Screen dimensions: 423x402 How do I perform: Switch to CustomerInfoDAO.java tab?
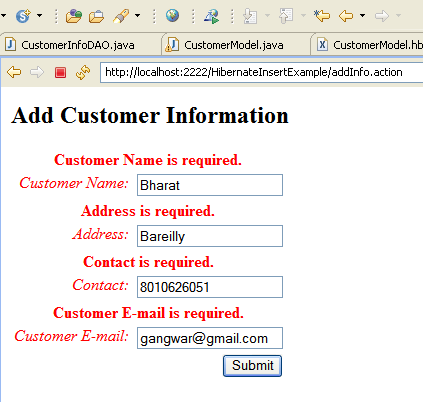coord(78,45)
